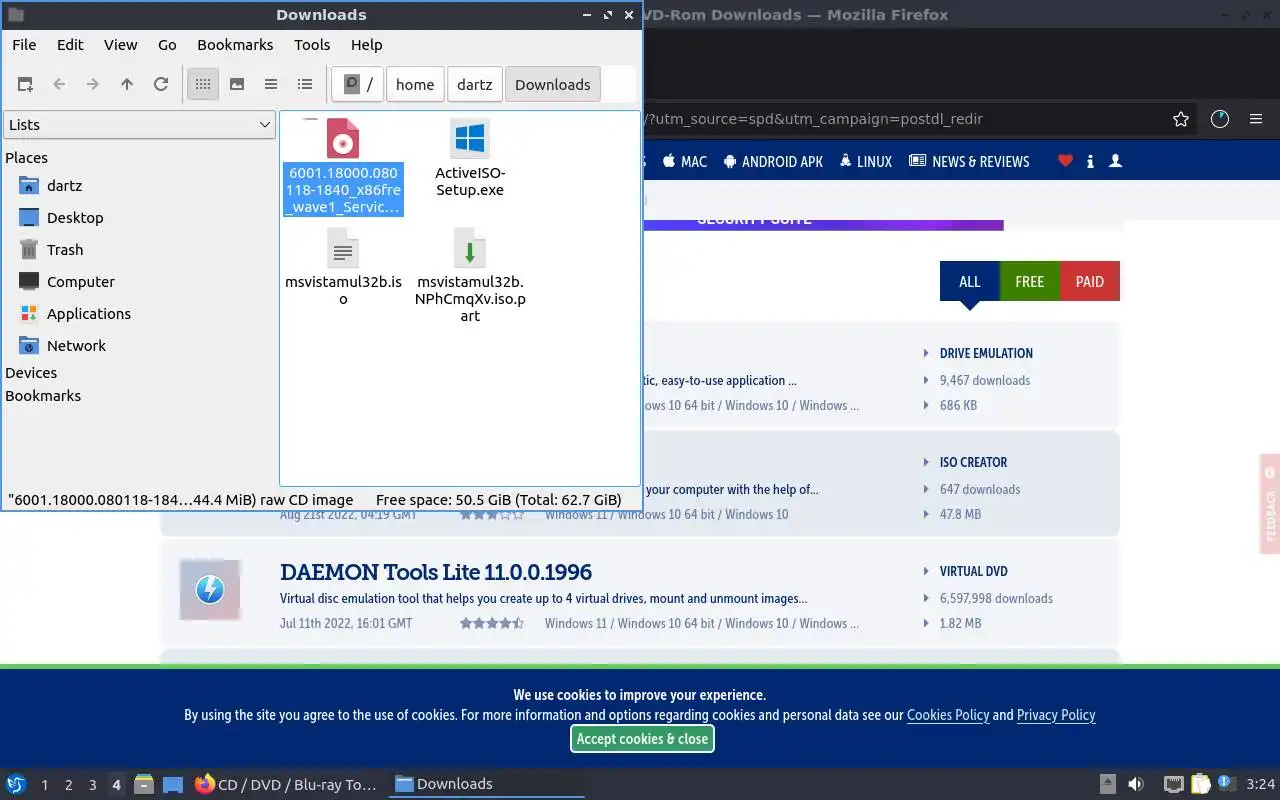Open a new tab in file manager toolbar
Viewport: 1280px width, 800px height.
[x=26, y=85]
